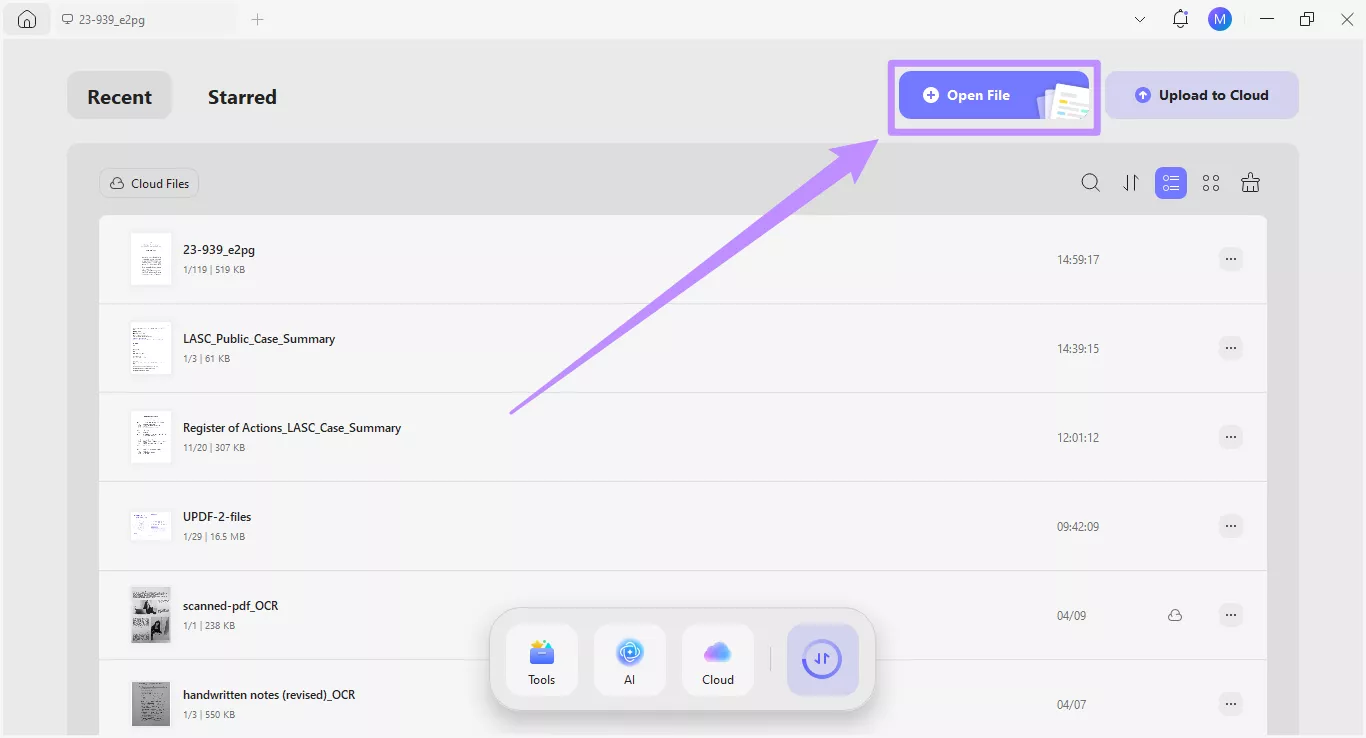This screenshot has height=738, width=1366.
Task: Open more options for UPDF-2-files
Action: [1231, 526]
